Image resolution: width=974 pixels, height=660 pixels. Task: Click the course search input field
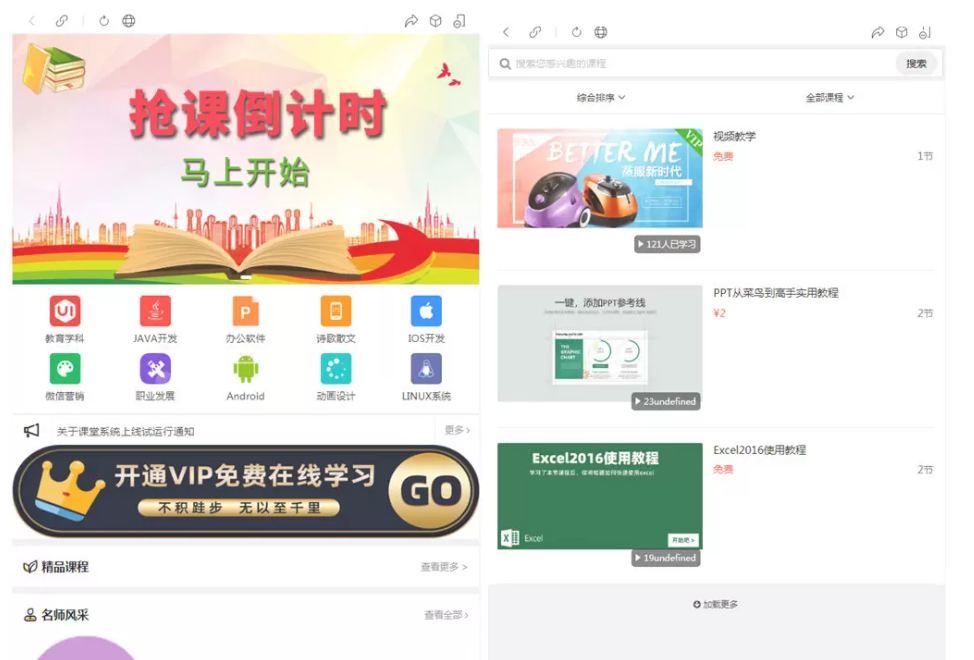(x=700, y=64)
